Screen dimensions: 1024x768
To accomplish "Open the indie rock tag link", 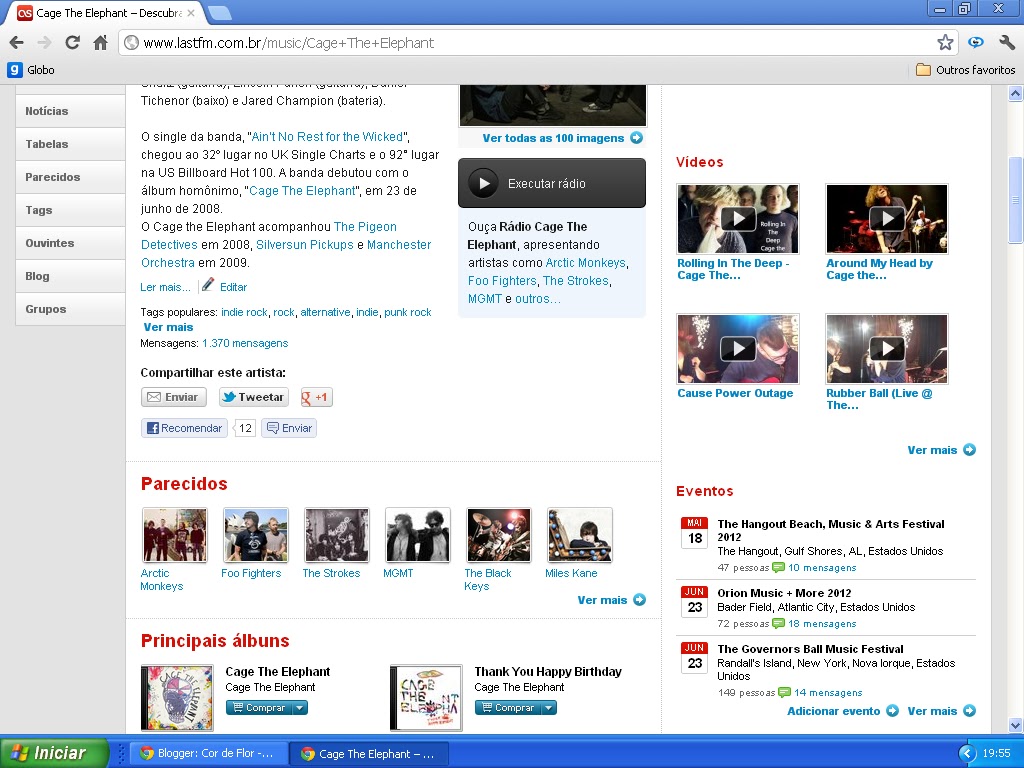I will (x=244, y=312).
